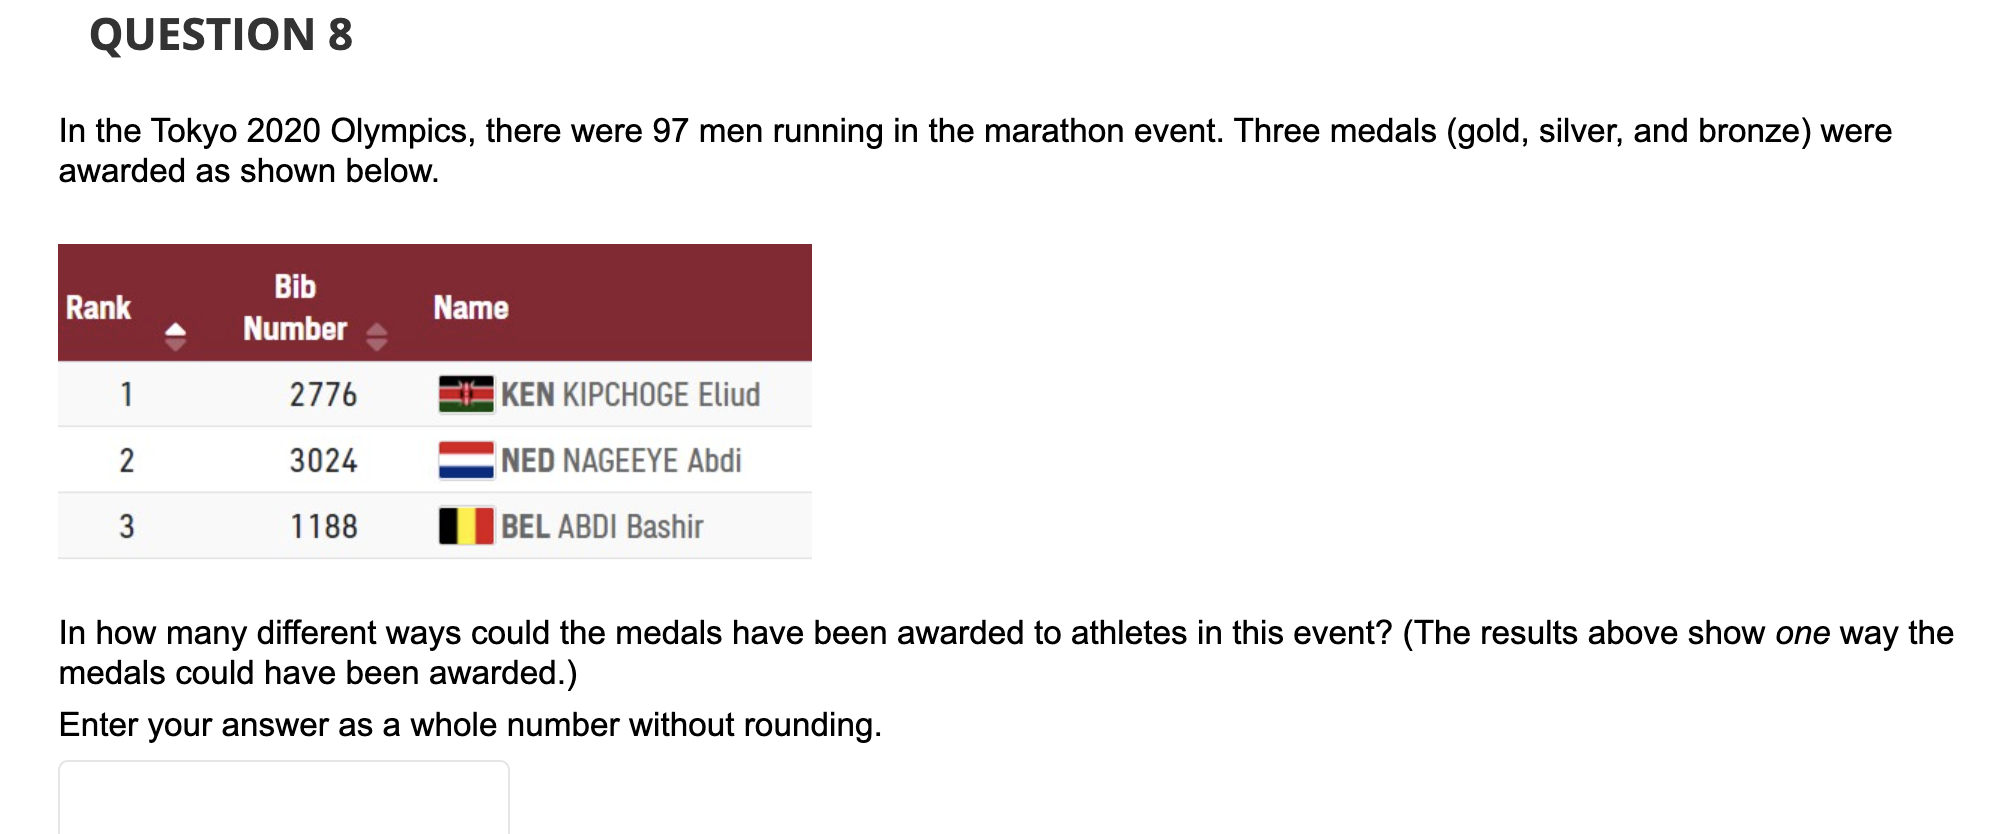This screenshot has width=1990, height=834.
Task: Click the Belgium flag icon
Action: point(466,526)
